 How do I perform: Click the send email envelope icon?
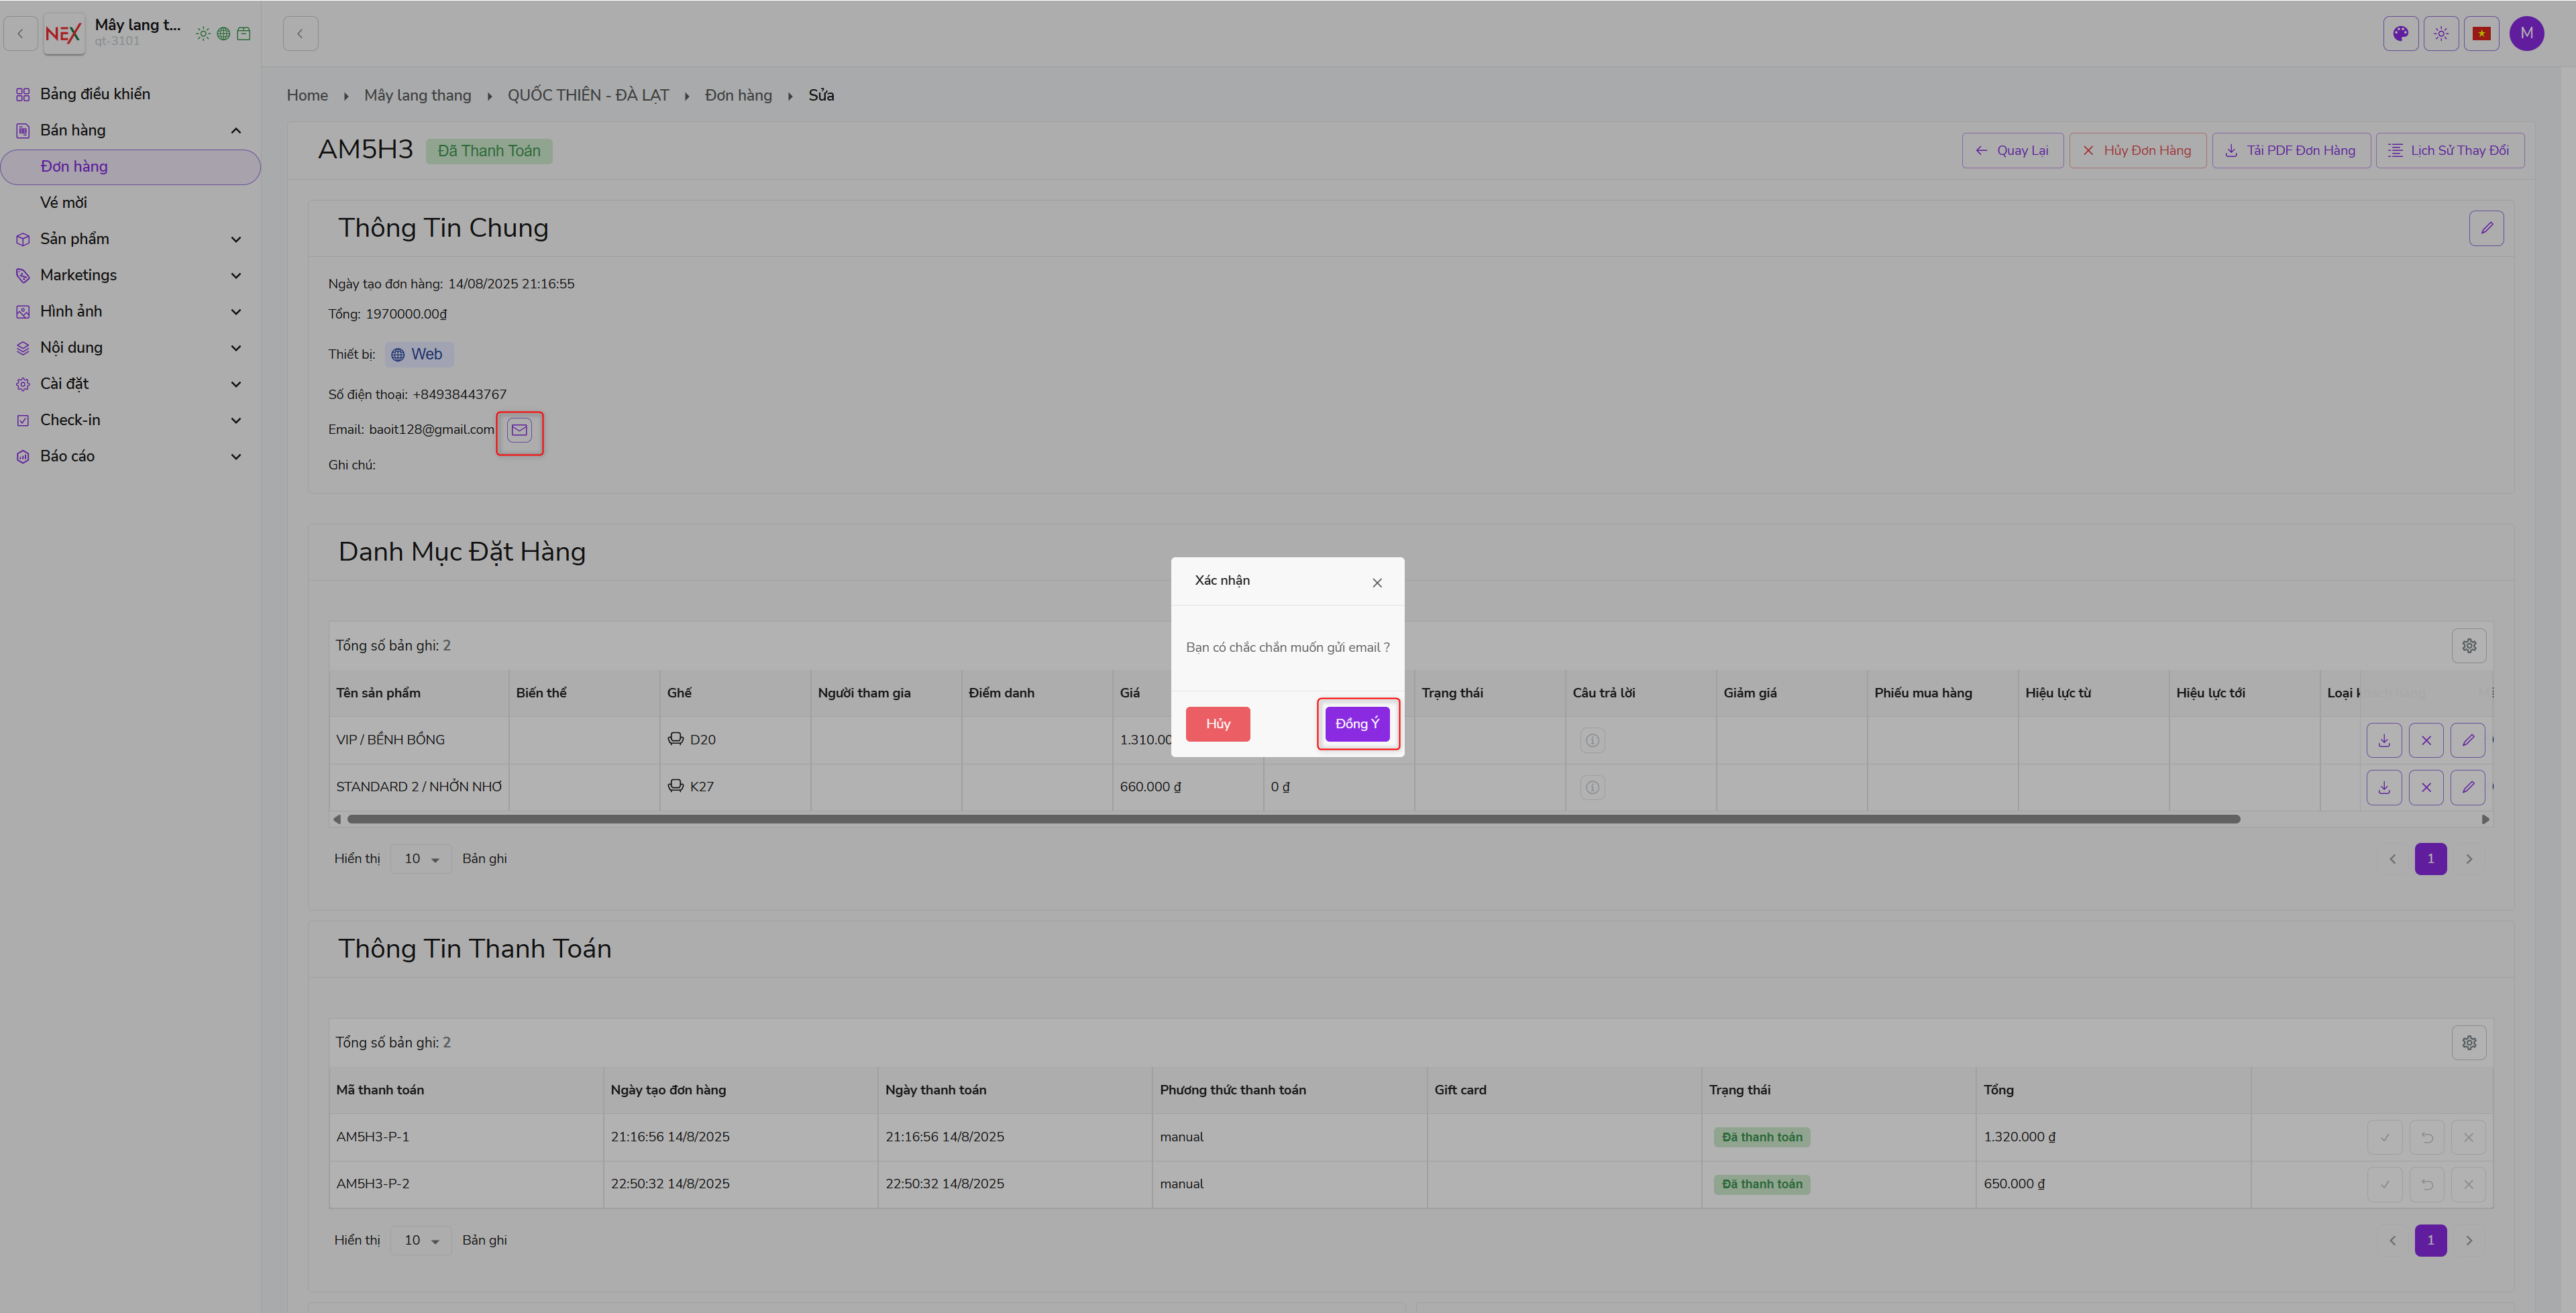click(519, 430)
